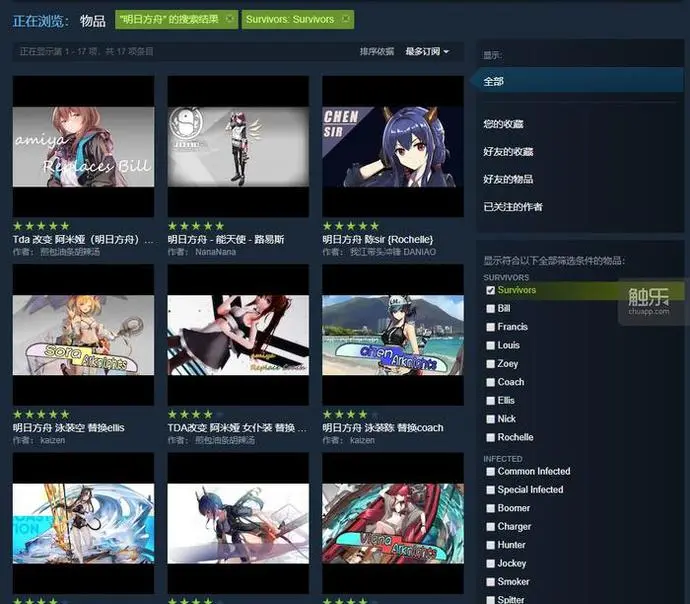Check the Coach filter checkbox
This screenshot has height=604, width=690.
tap(490, 382)
